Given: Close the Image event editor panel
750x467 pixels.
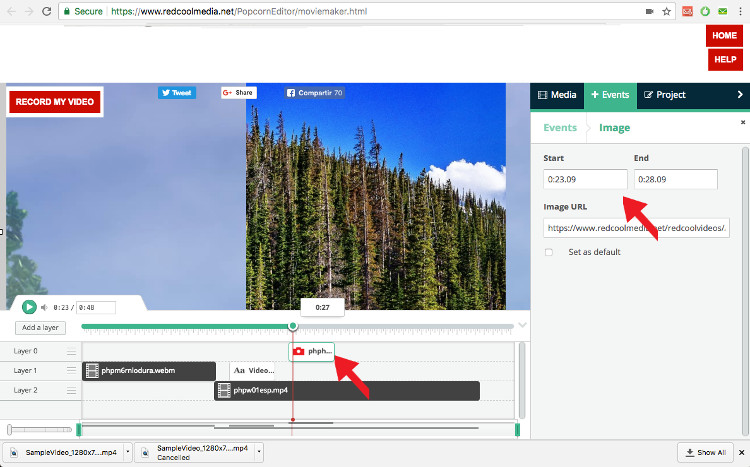Looking at the screenshot, I should tap(742, 122).
